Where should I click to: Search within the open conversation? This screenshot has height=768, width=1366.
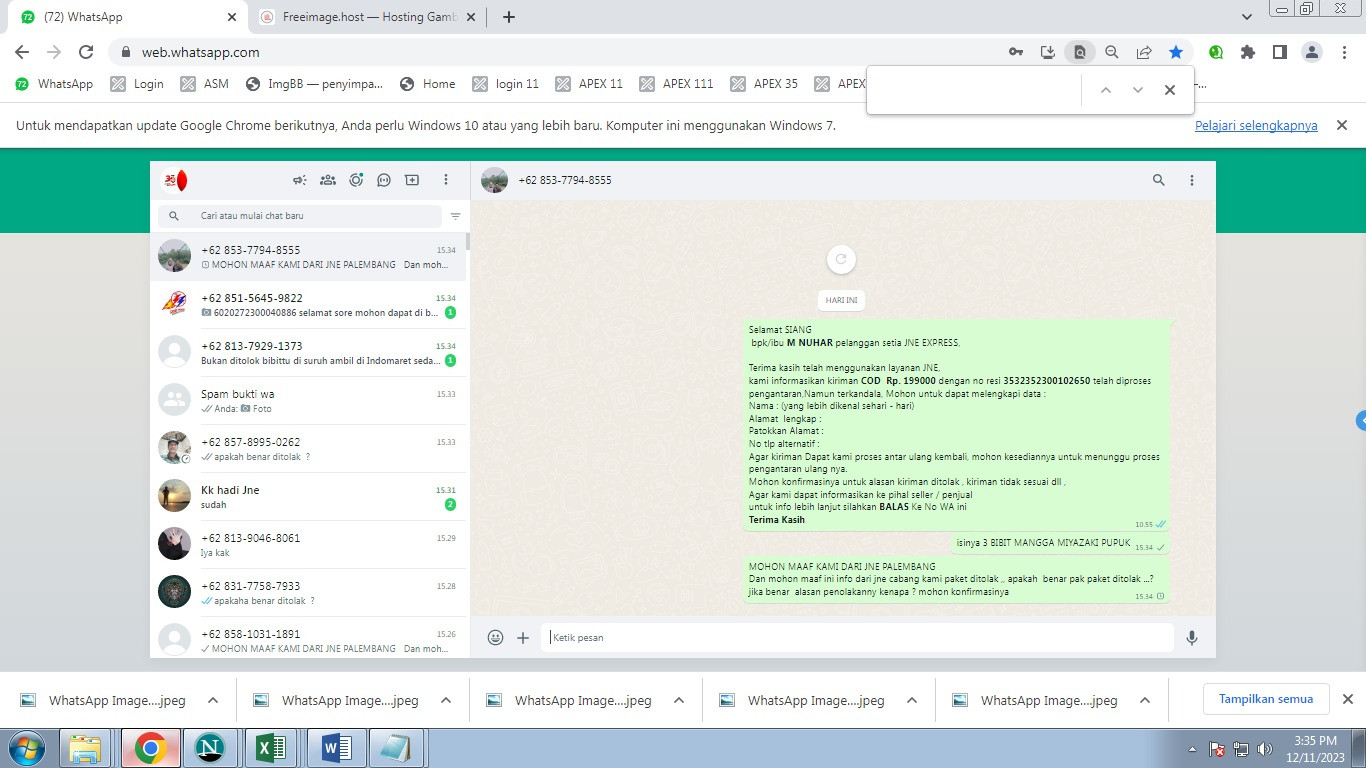1159,180
